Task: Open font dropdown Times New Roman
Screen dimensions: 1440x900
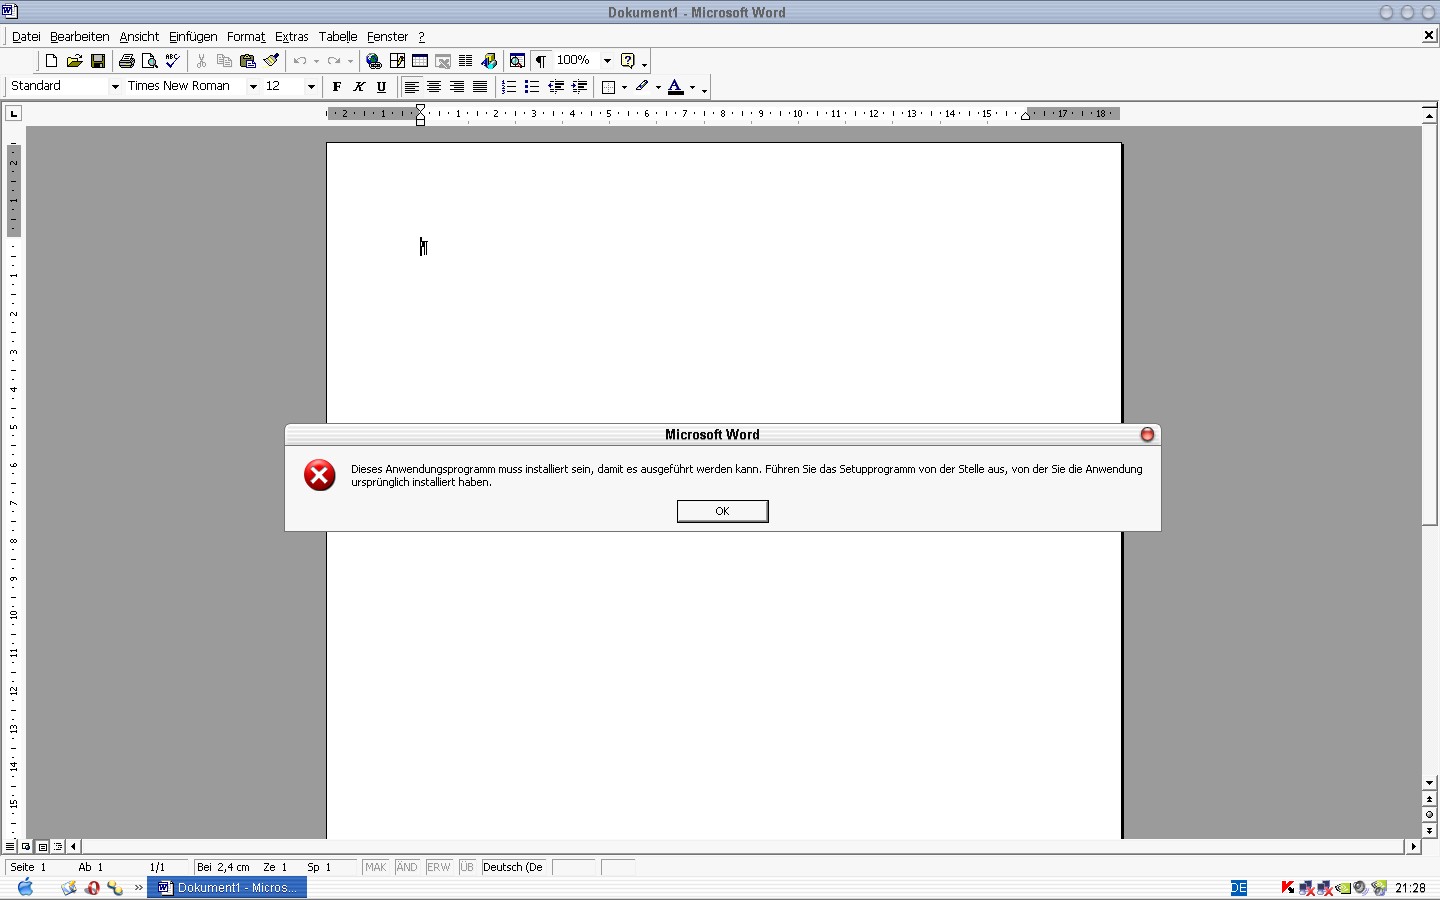Action: coord(253,87)
